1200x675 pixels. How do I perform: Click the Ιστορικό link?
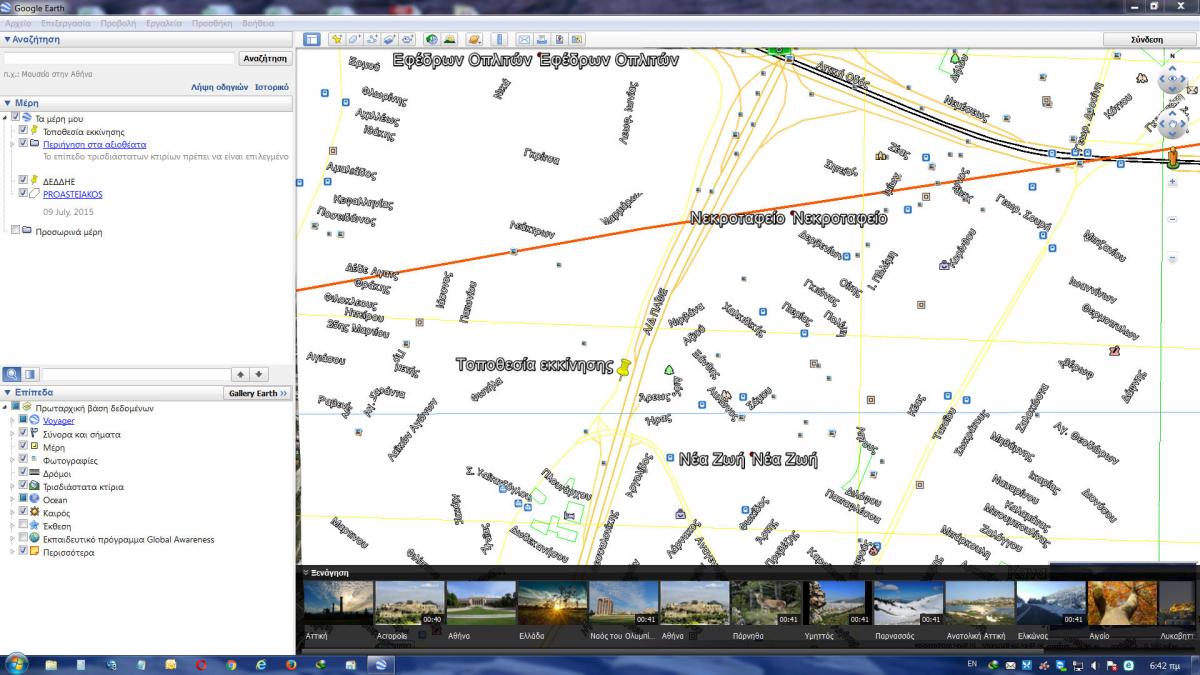pos(271,87)
